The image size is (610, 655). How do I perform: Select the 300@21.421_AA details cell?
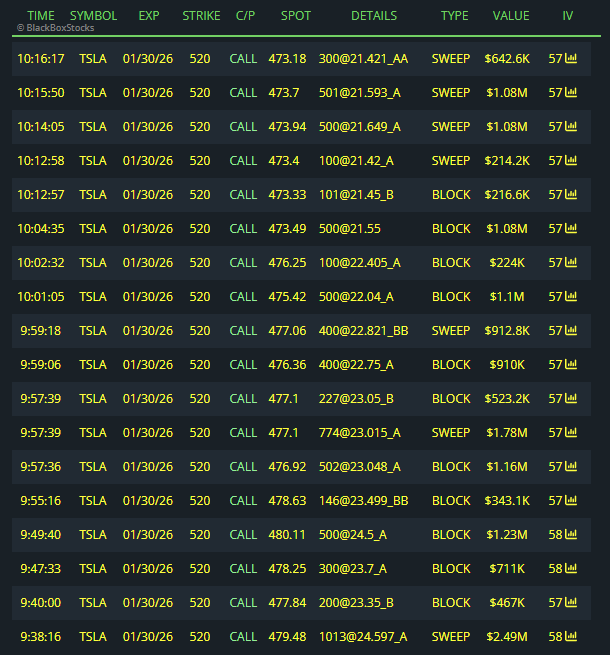pos(363,58)
